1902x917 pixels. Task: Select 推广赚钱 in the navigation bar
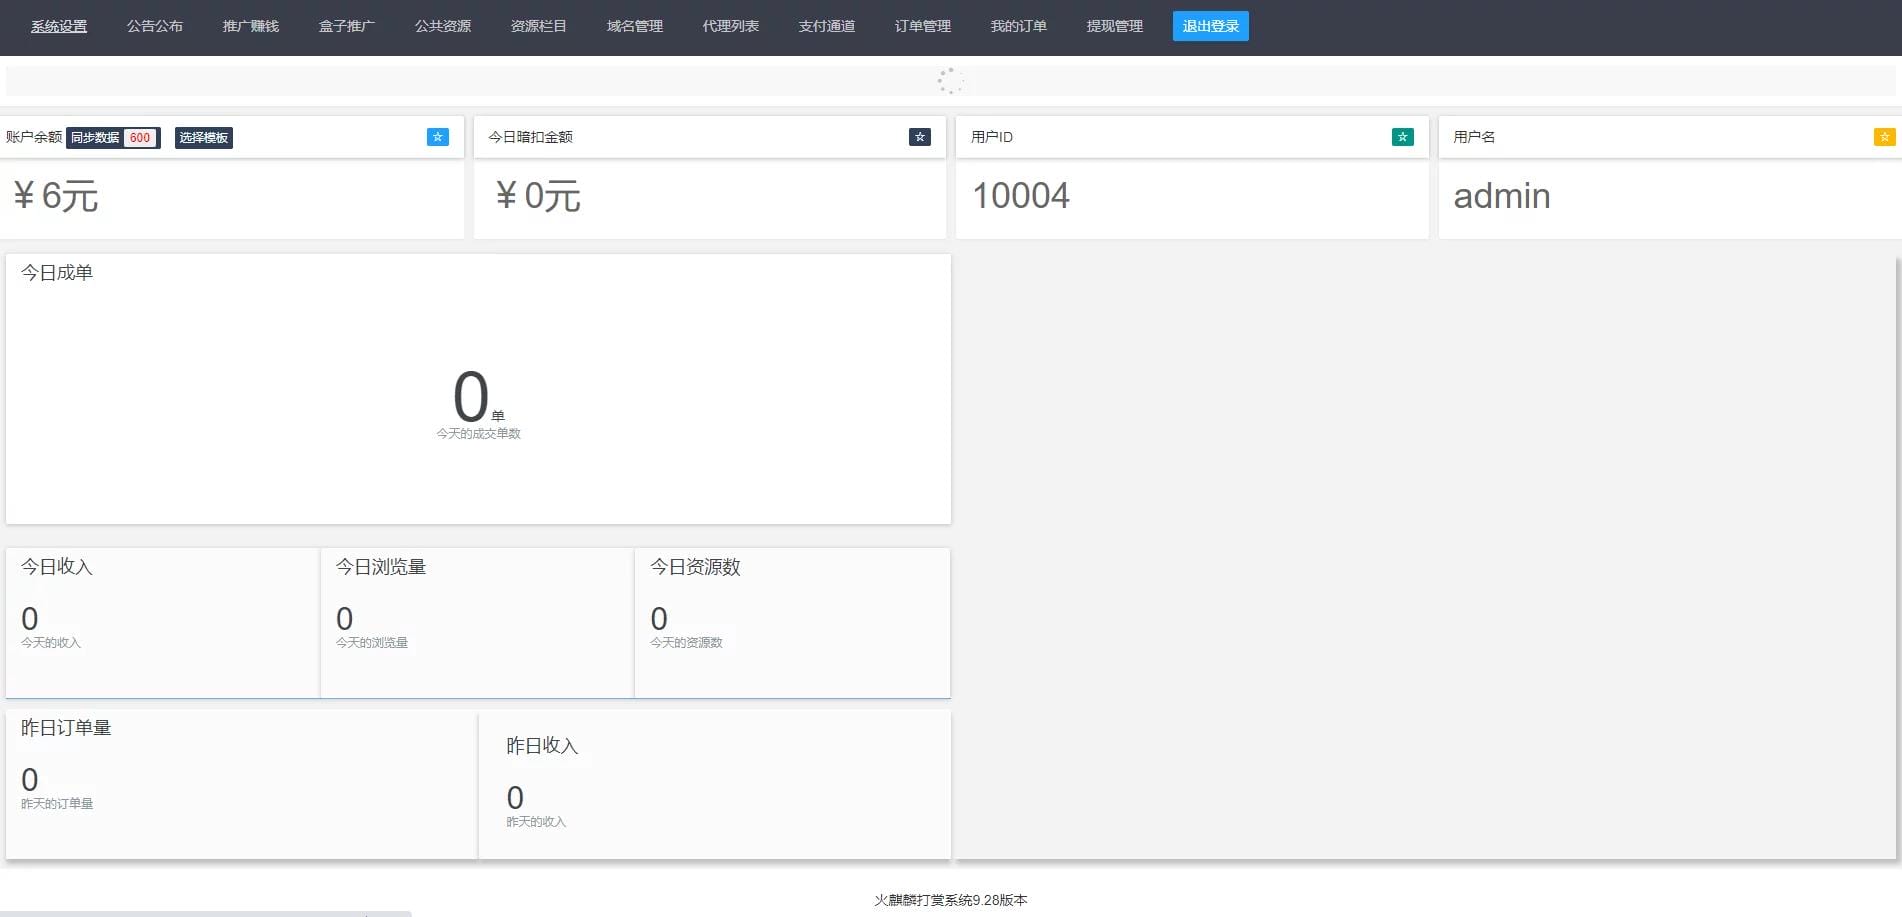coord(250,26)
